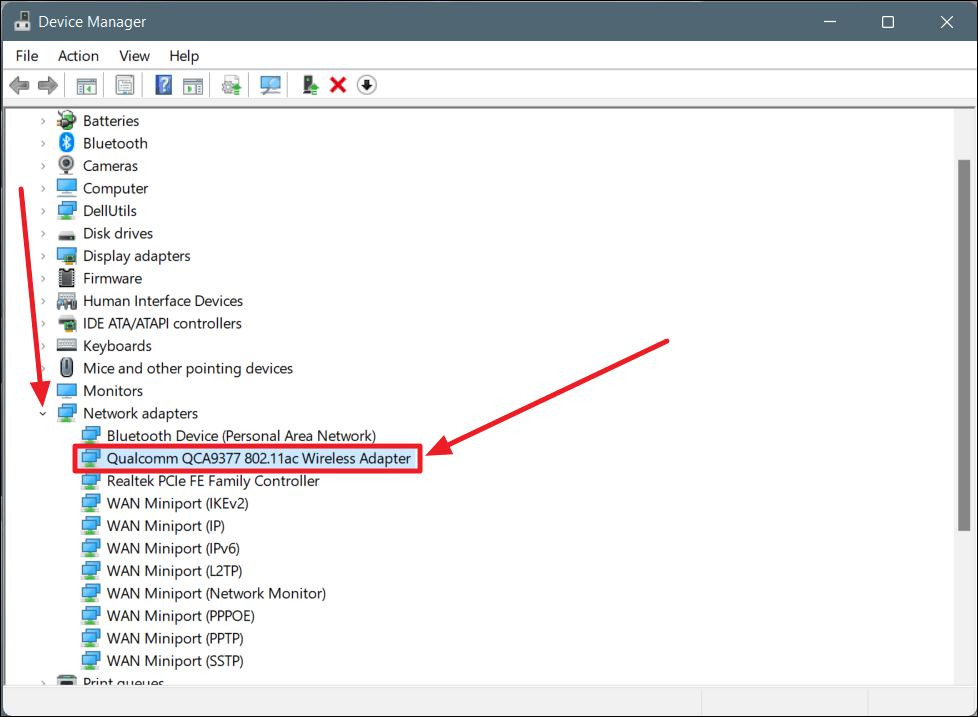Select Realtek PCIe FE Family Controller
The image size is (978, 717).
coord(213,481)
